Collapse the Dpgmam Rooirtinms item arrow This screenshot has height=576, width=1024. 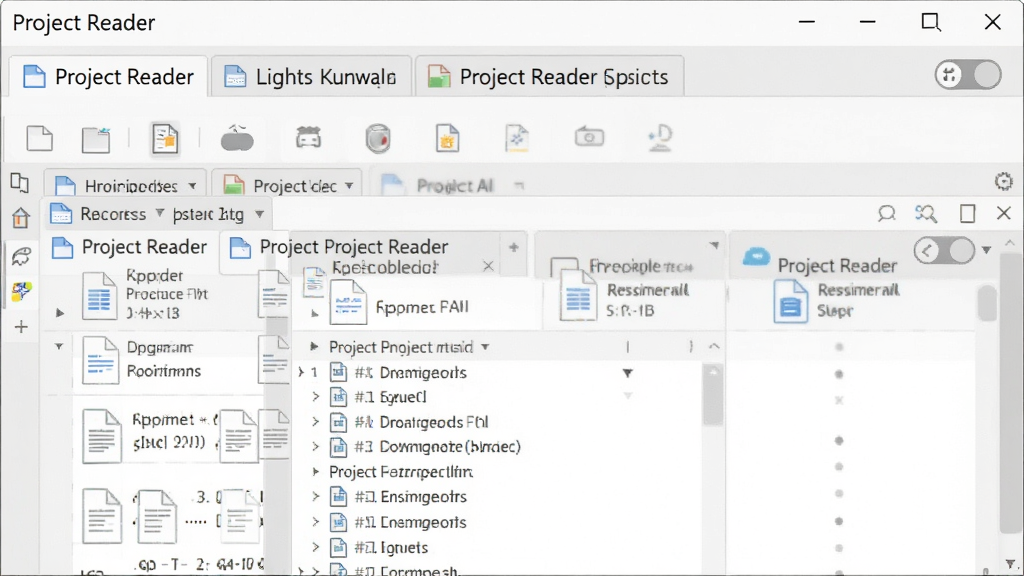(x=59, y=346)
